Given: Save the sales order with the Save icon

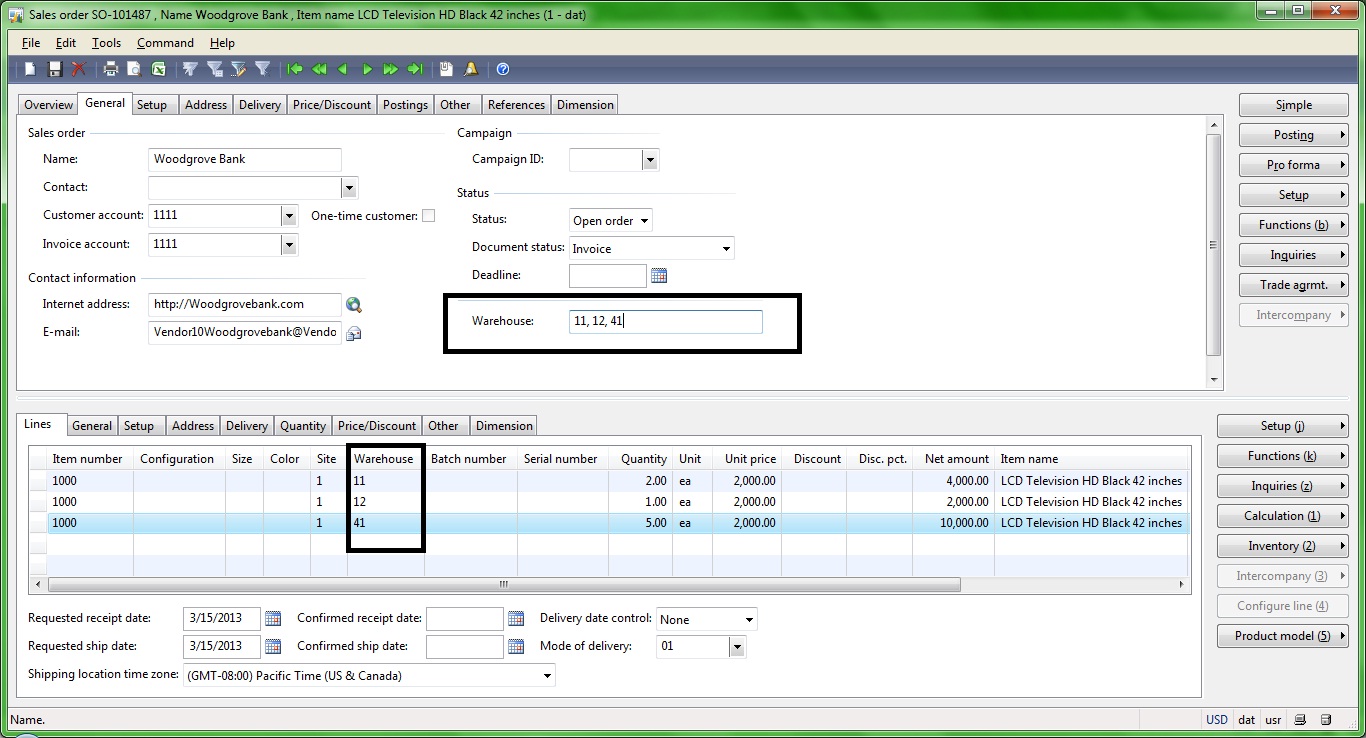Looking at the screenshot, I should [55, 69].
